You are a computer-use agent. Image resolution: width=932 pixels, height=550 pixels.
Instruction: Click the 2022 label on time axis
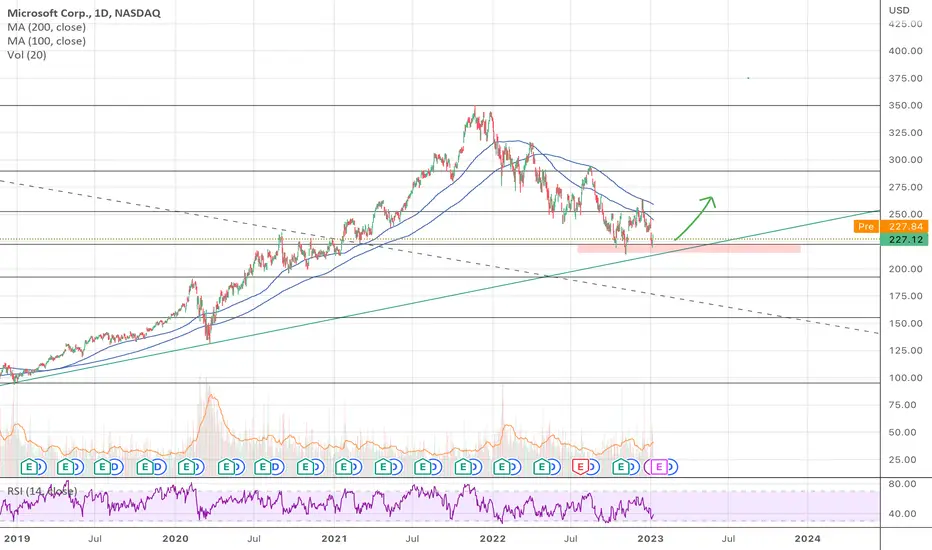pos(493,539)
